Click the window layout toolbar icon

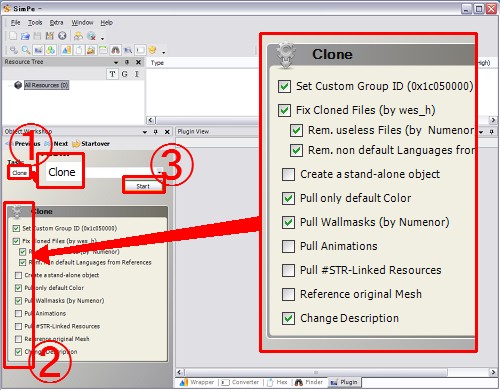(x=103, y=50)
